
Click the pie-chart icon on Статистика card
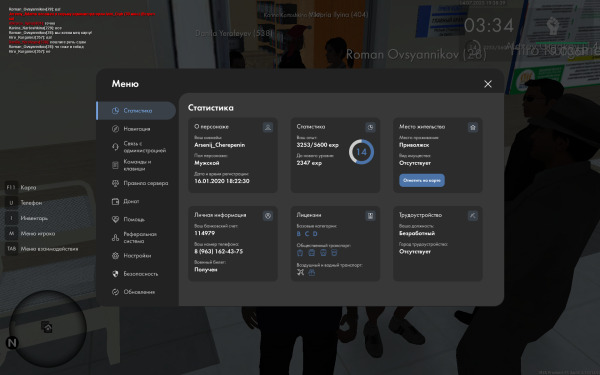pyautogui.click(x=370, y=127)
